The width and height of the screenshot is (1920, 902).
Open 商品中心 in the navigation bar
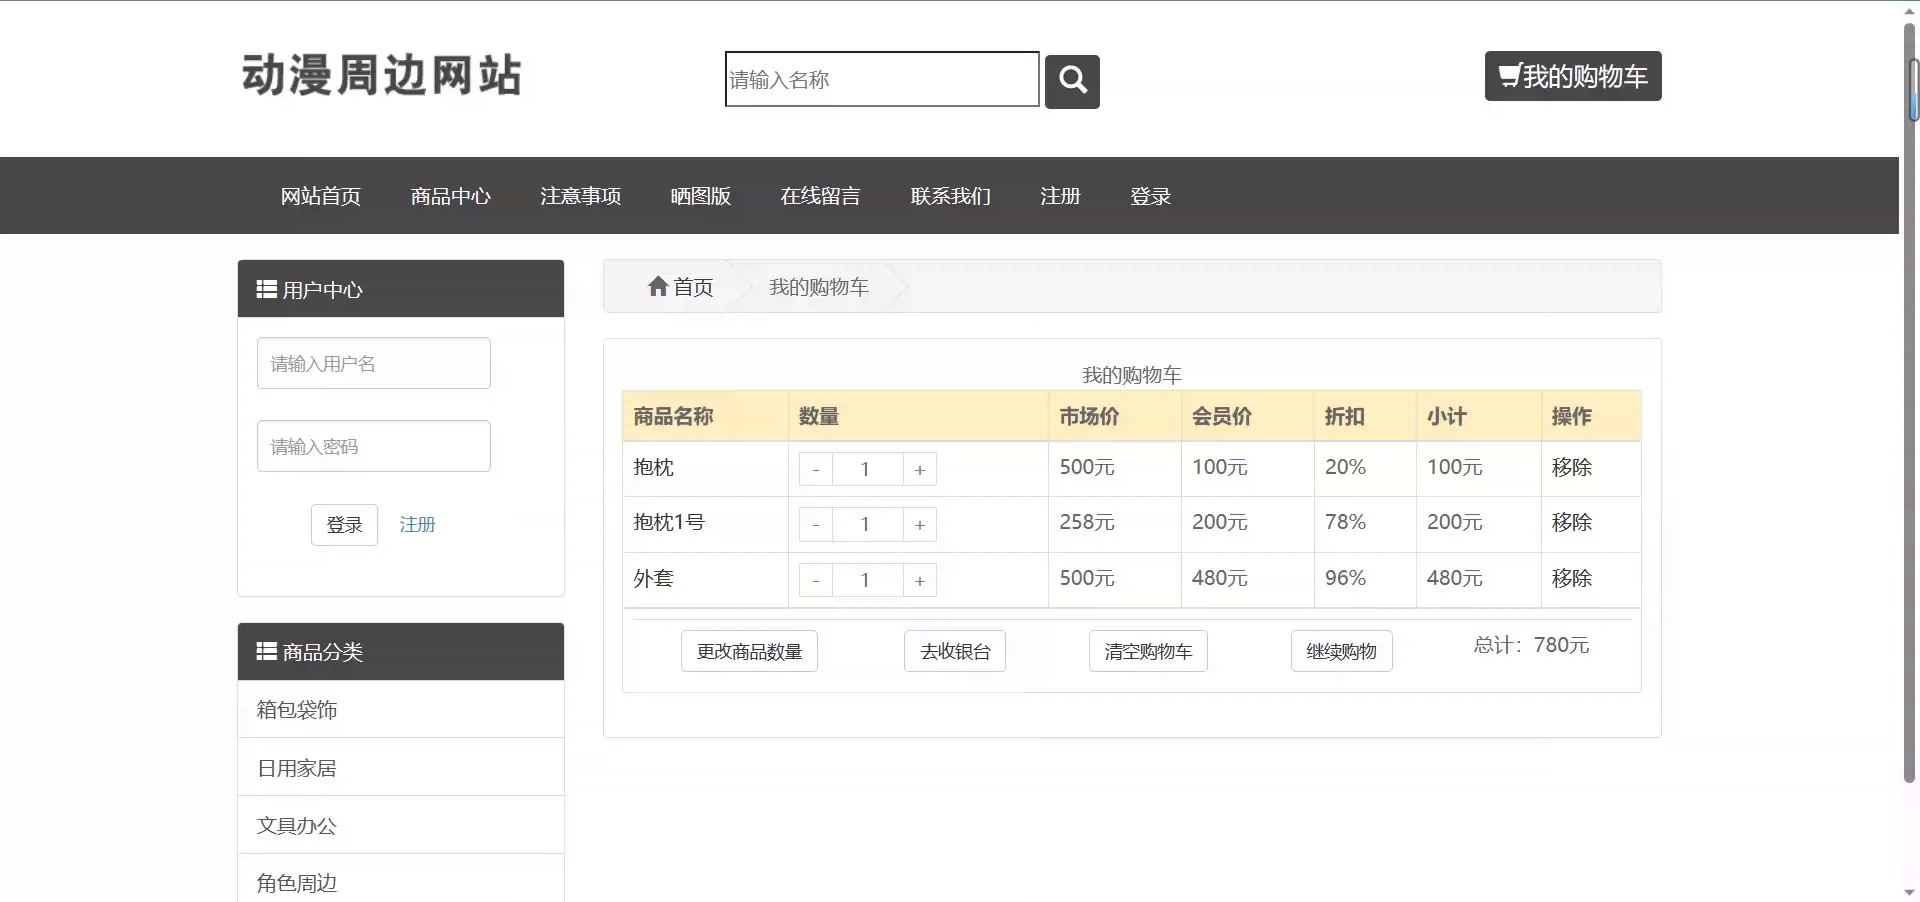coord(450,196)
